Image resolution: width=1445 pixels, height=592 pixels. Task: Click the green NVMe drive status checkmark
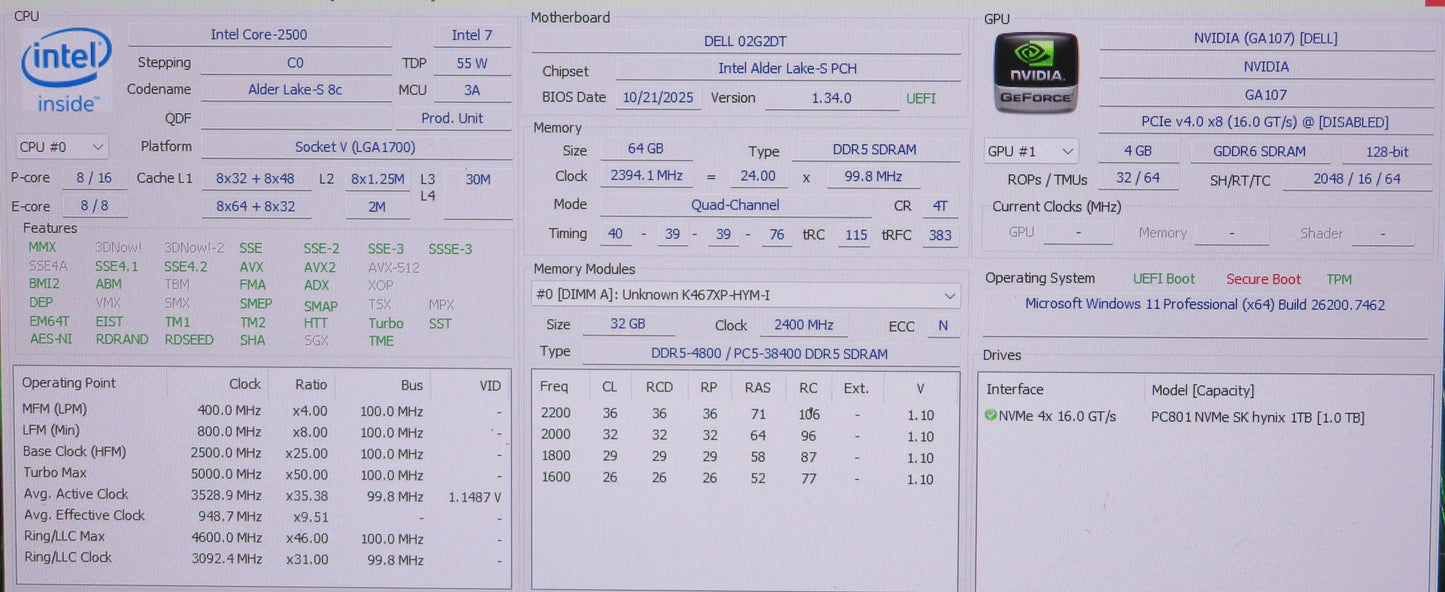pos(991,417)
